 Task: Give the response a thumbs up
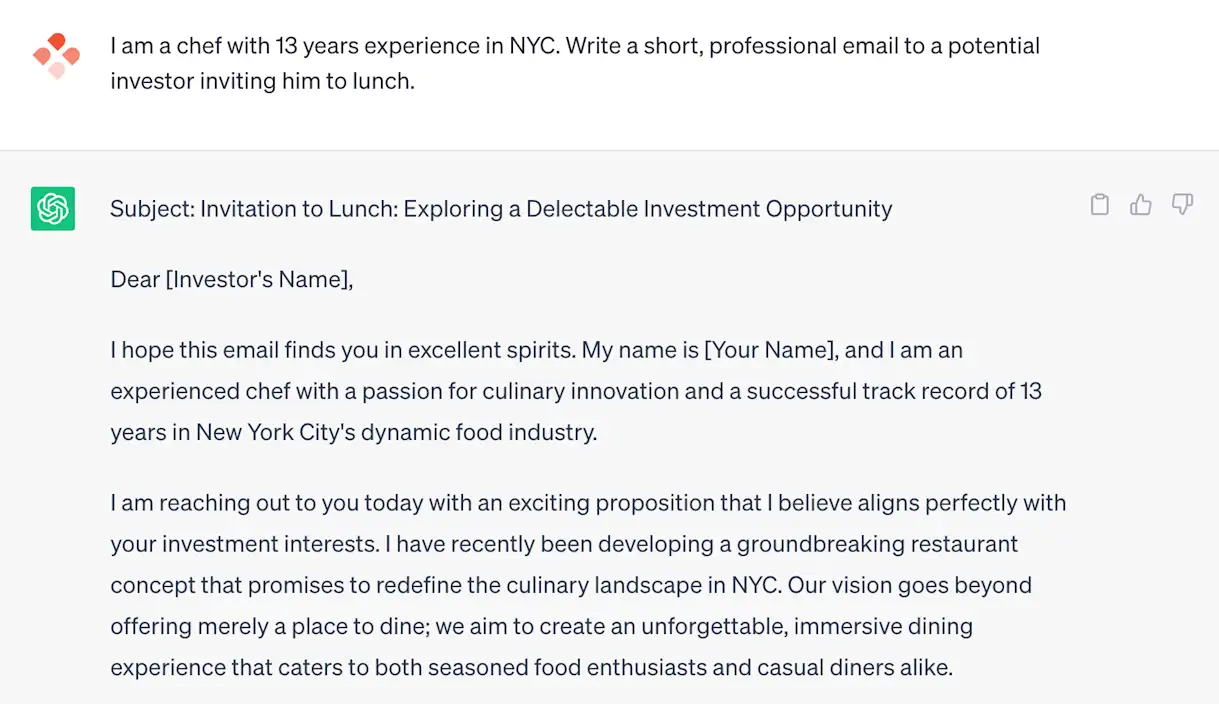[x=1141, y=205]
